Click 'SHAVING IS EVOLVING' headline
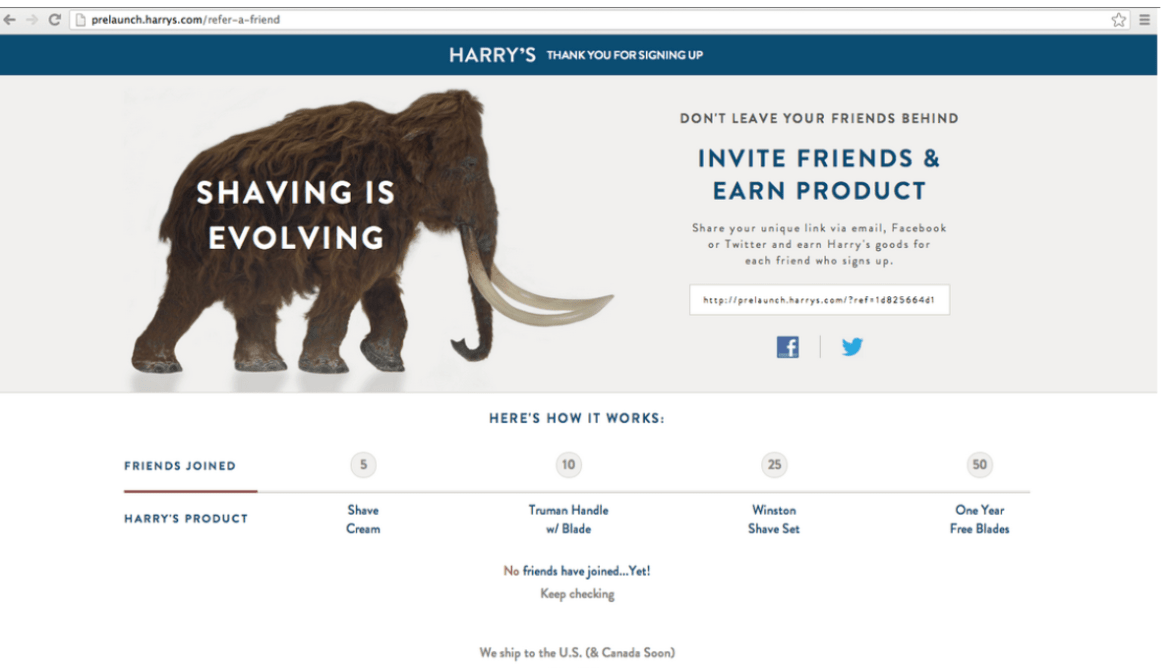The image size is (1162, 668). click(296, 215)
